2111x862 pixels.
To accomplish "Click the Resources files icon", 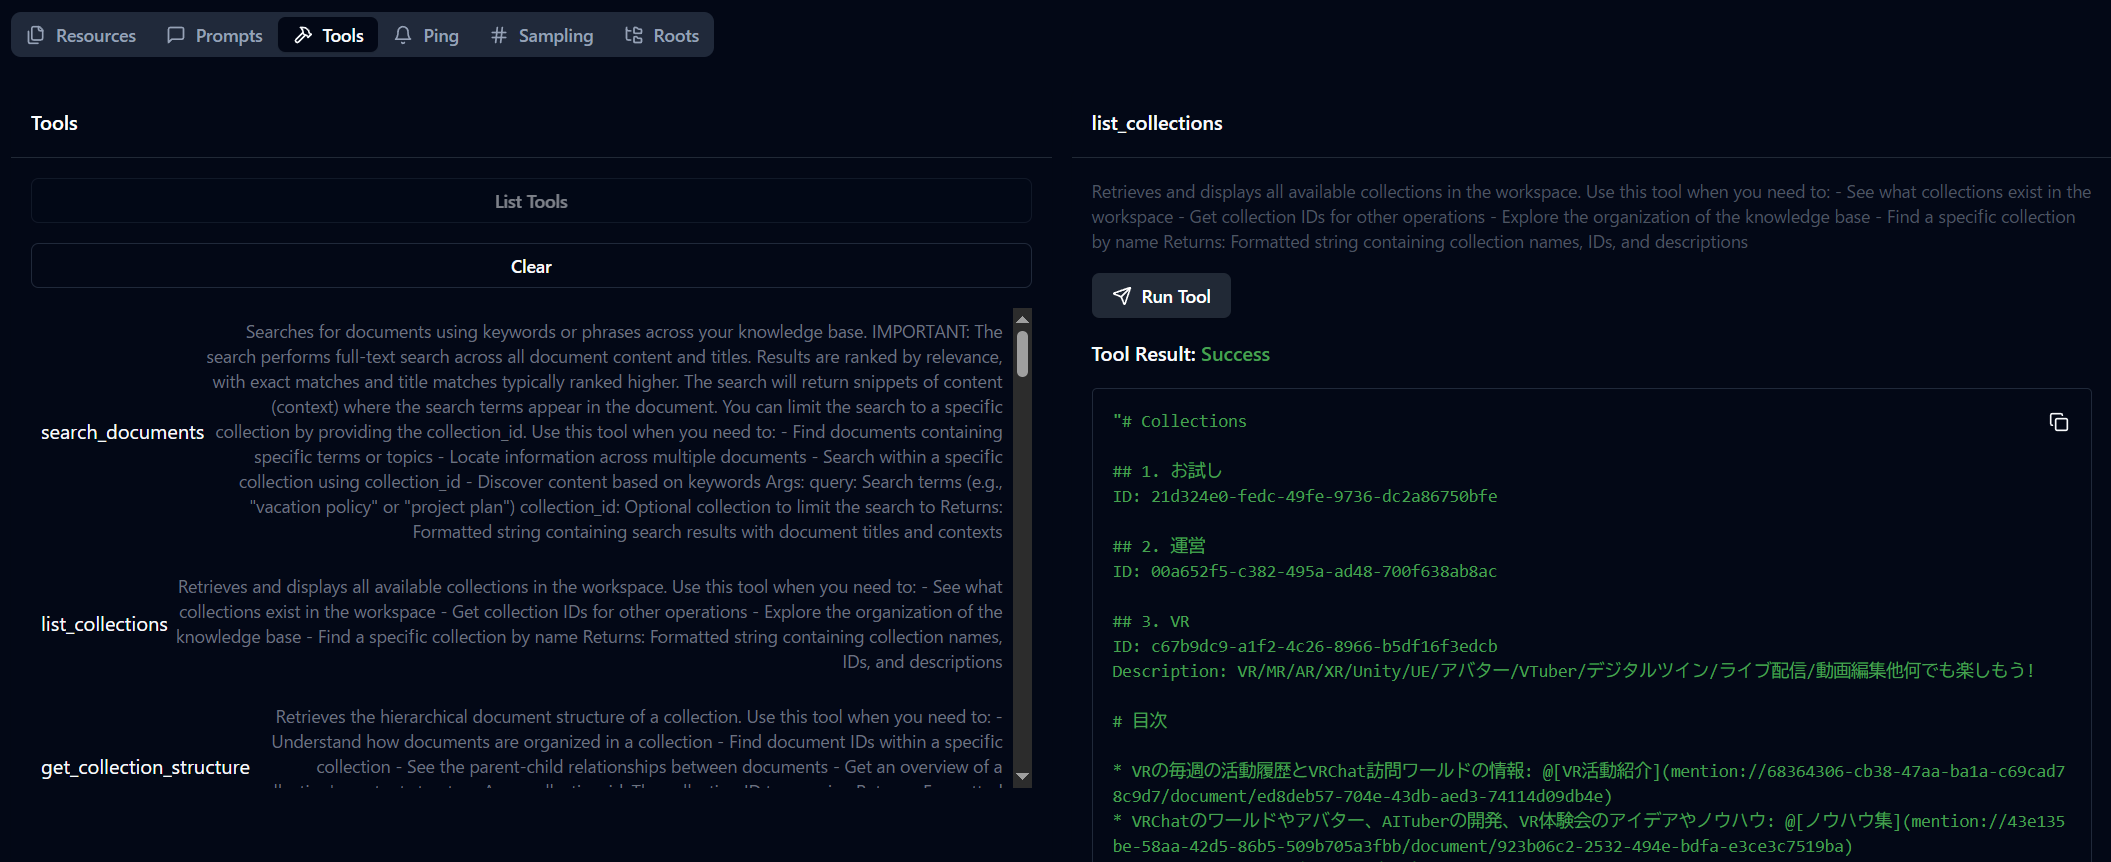I will click(36, 35).
